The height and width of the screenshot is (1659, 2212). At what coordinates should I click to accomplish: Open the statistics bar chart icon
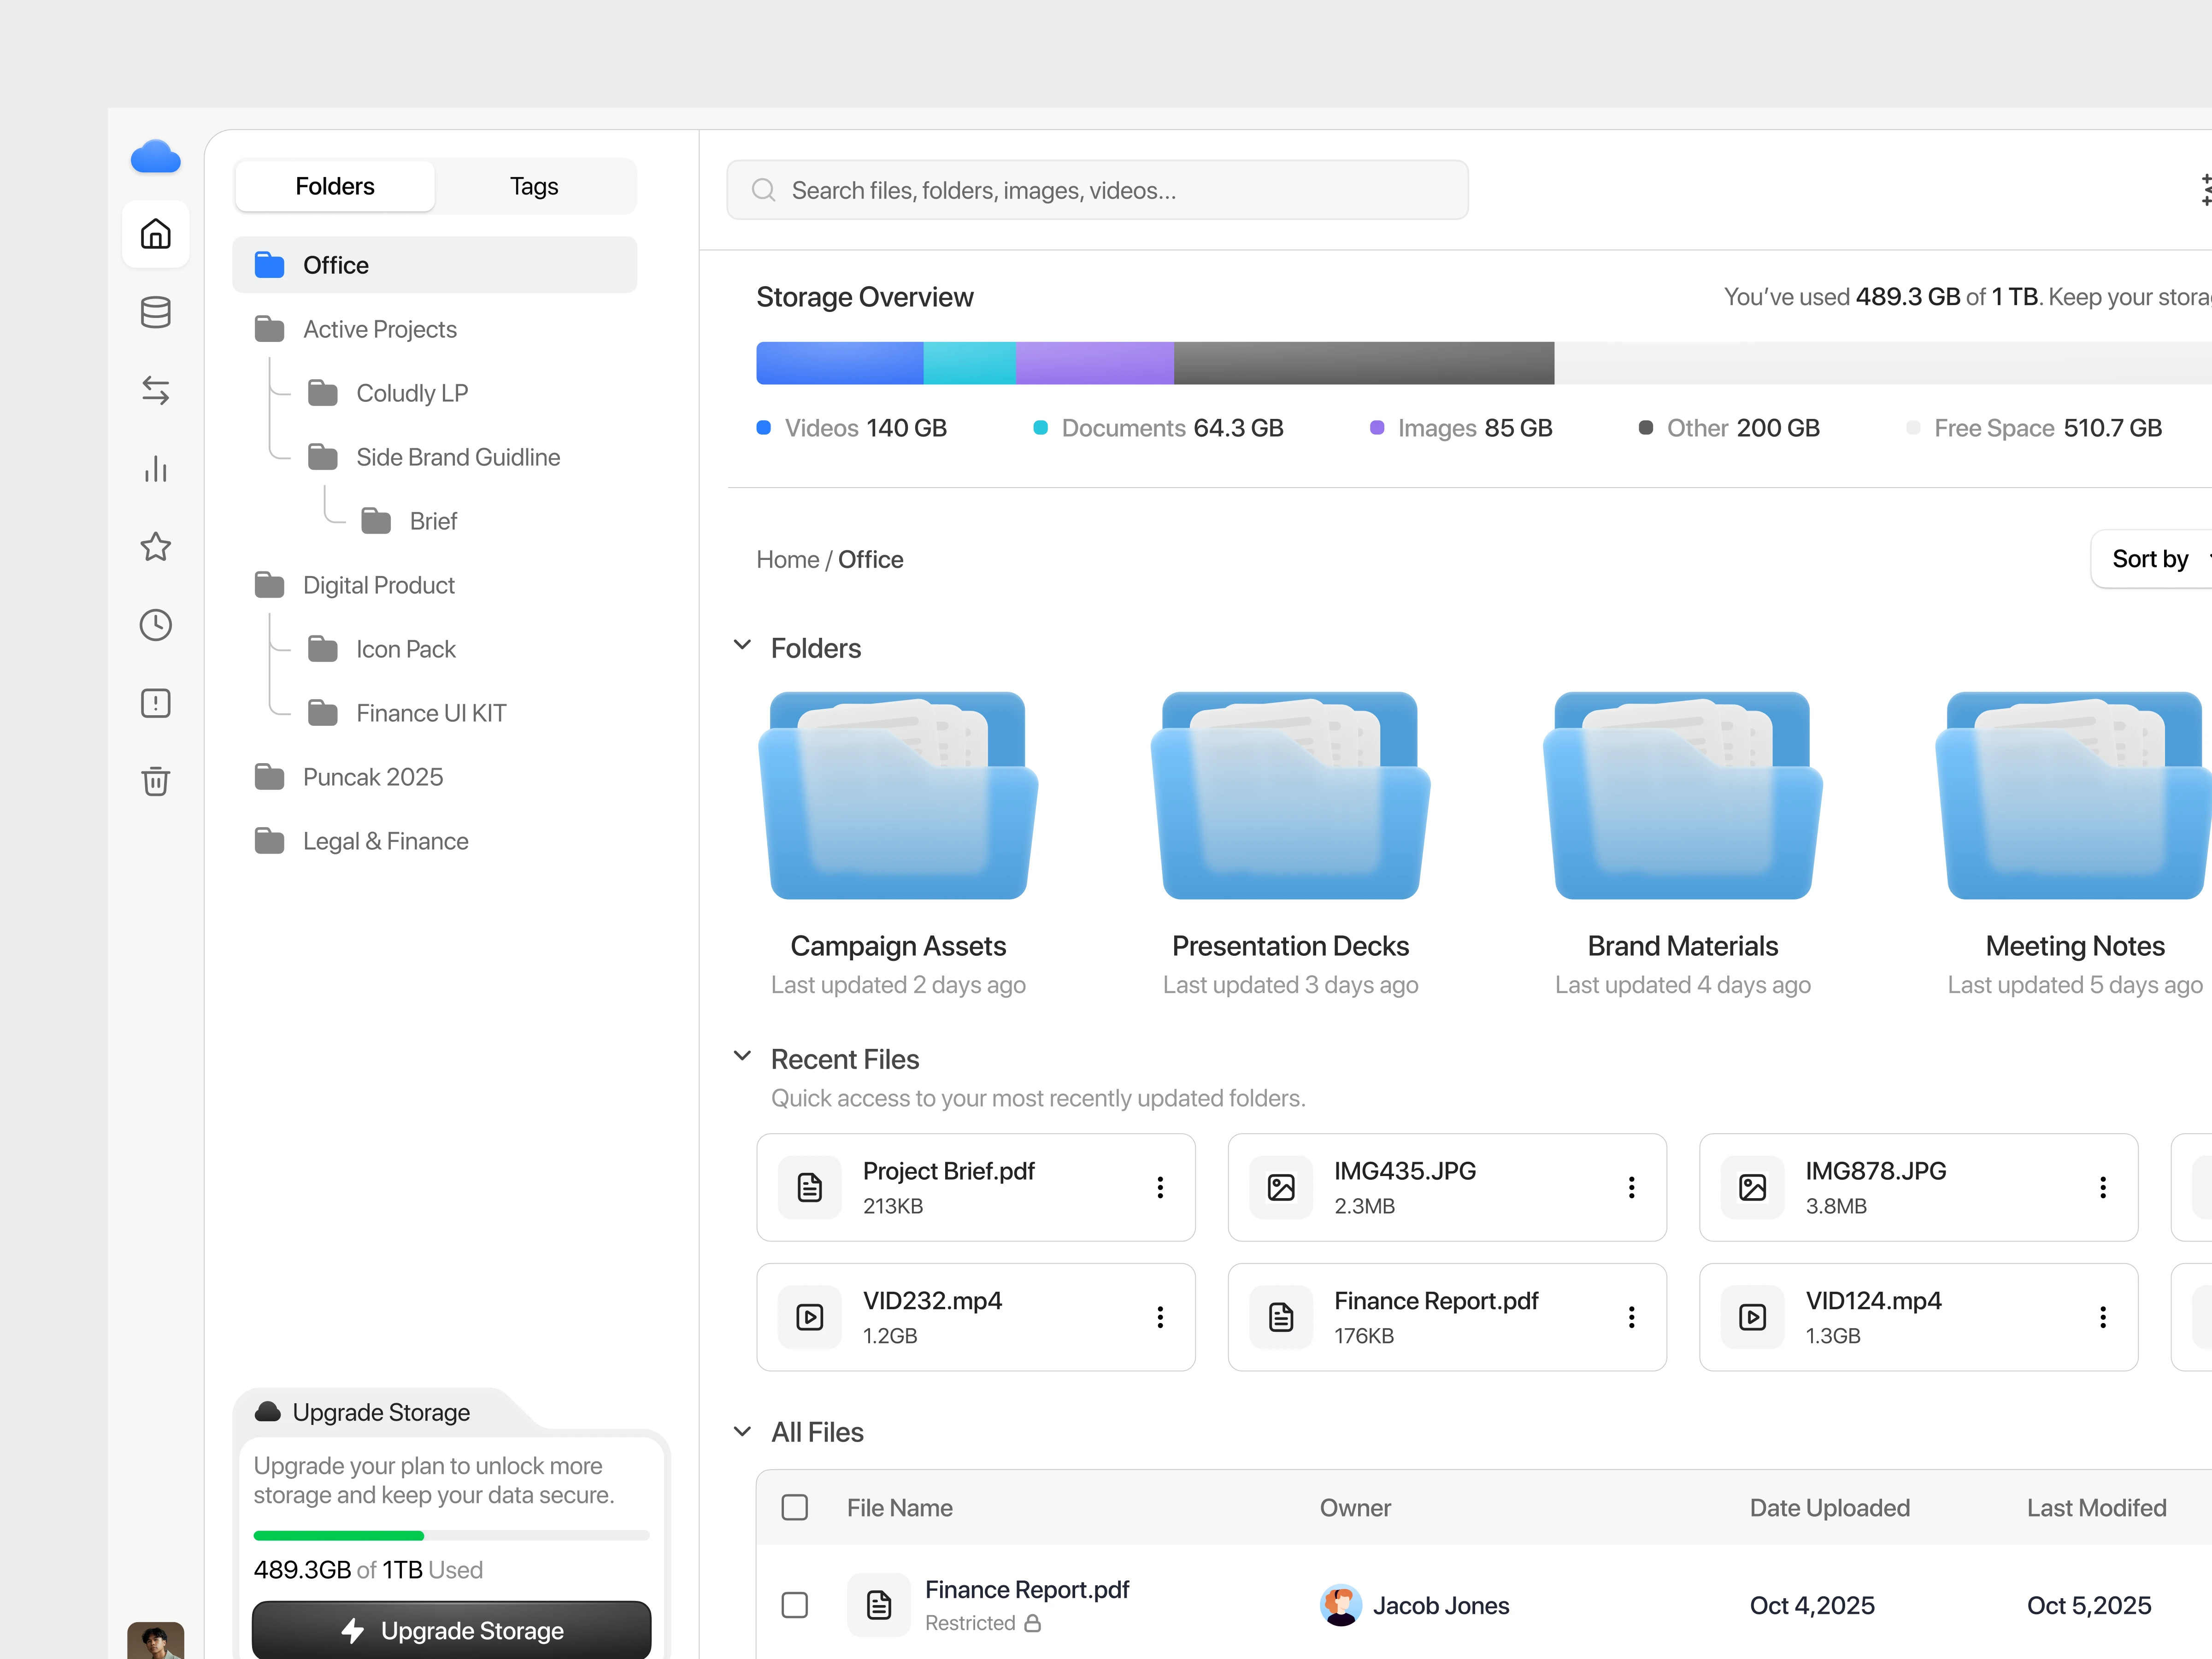(155, 468)
